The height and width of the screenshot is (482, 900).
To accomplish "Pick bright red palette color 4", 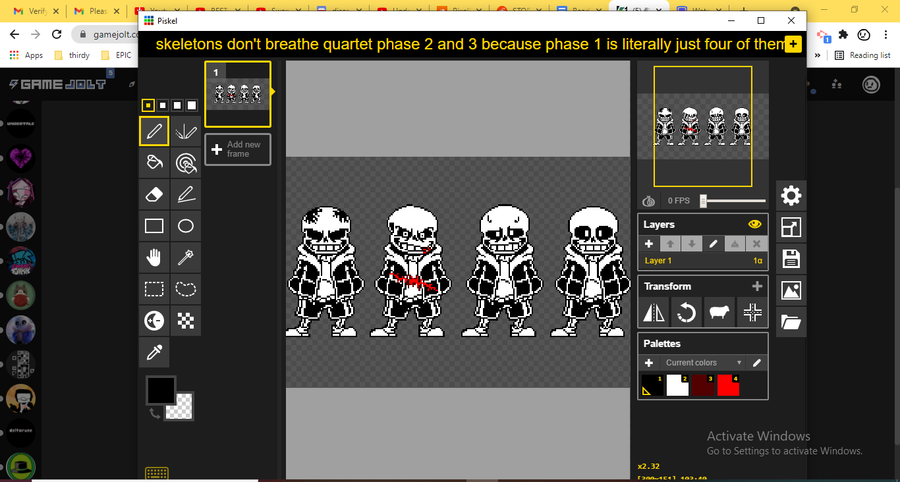I will click(x=728, y=385).
